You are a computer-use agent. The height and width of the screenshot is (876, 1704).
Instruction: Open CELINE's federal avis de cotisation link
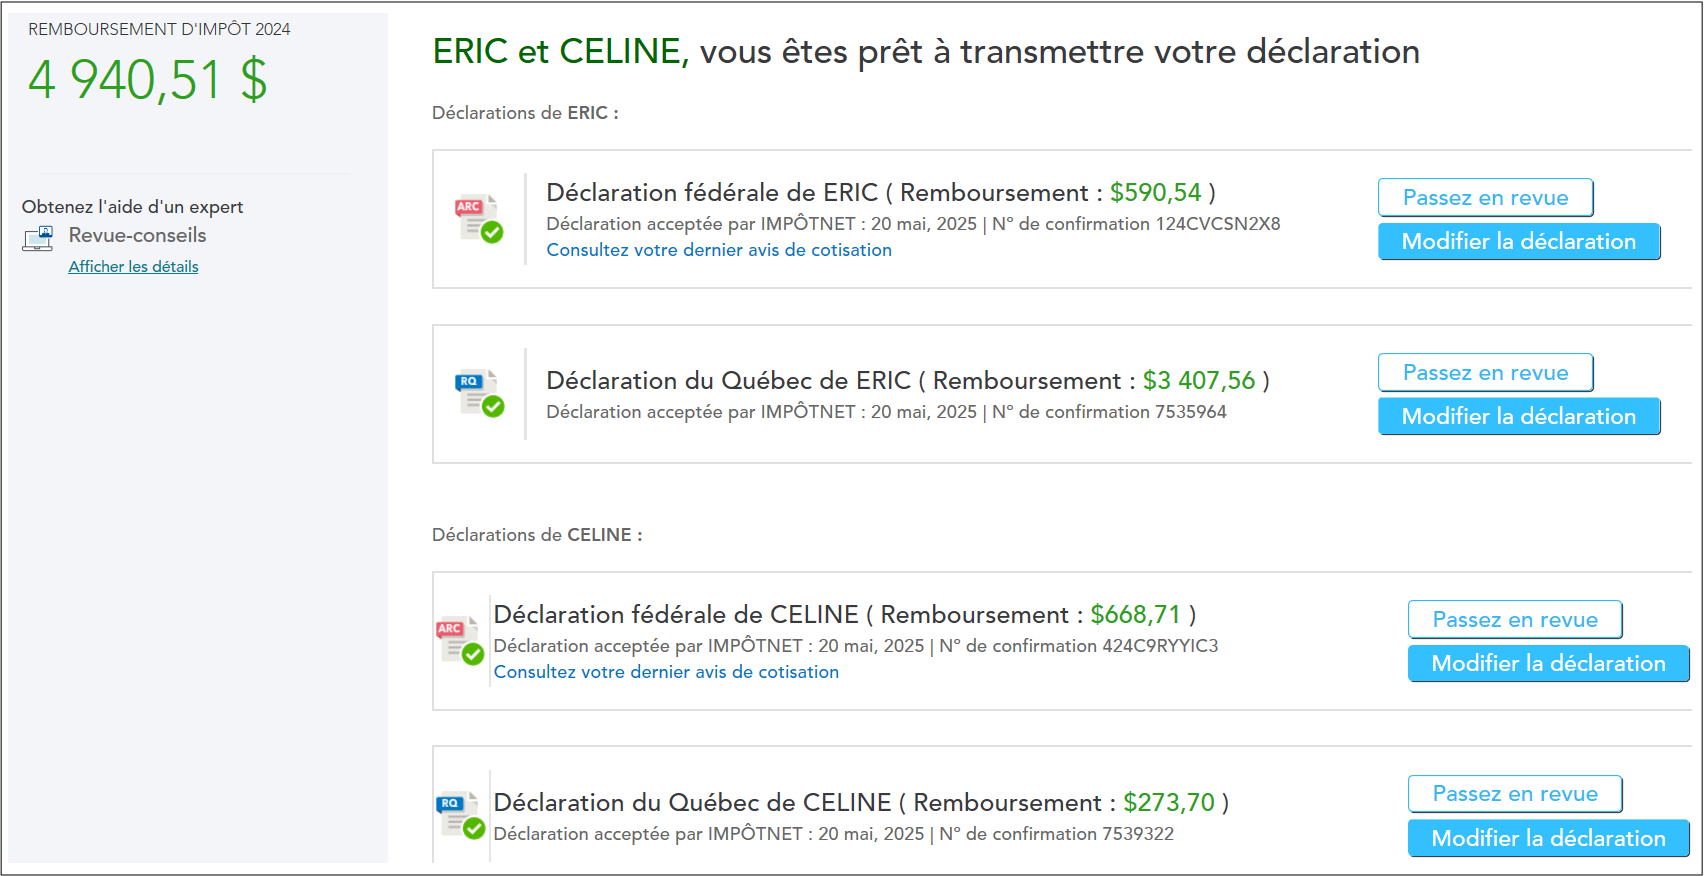click(666, 672)
